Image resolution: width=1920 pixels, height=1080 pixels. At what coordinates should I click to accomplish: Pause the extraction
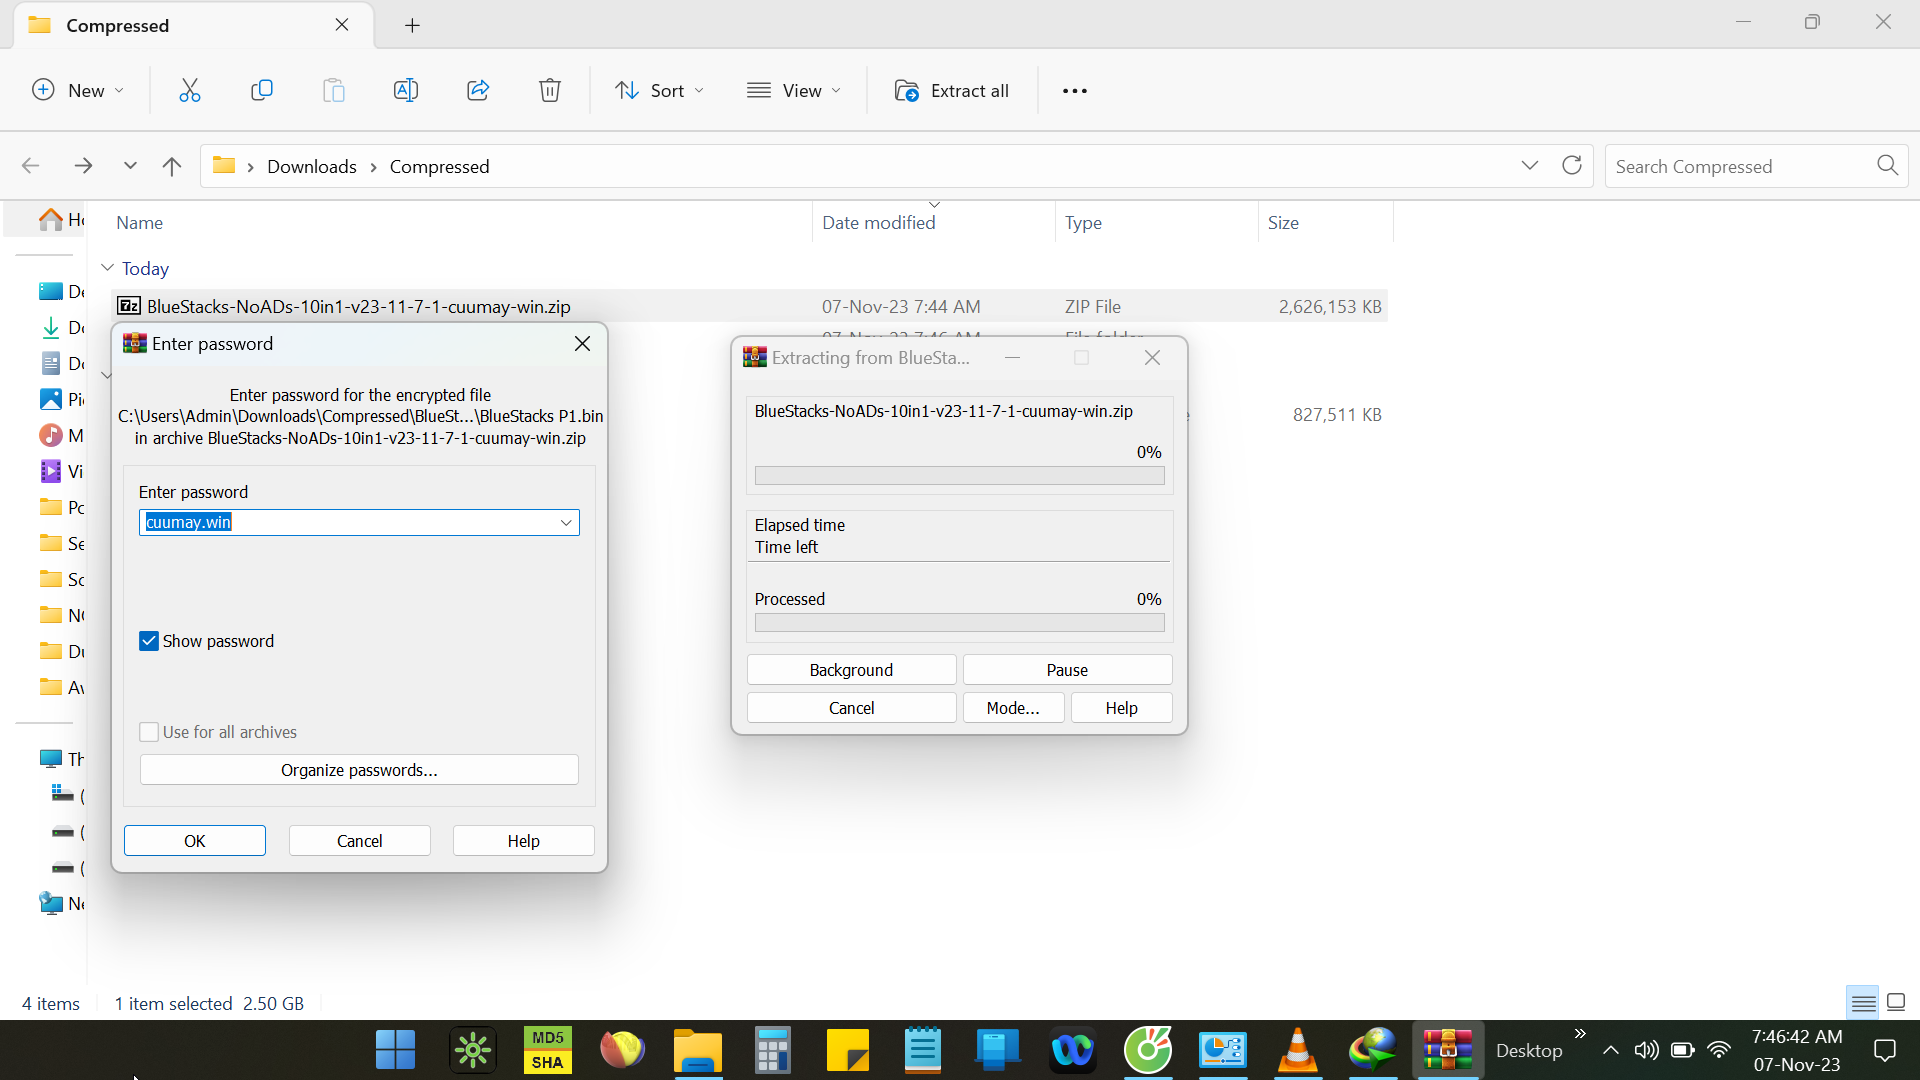pos(1068,670)
